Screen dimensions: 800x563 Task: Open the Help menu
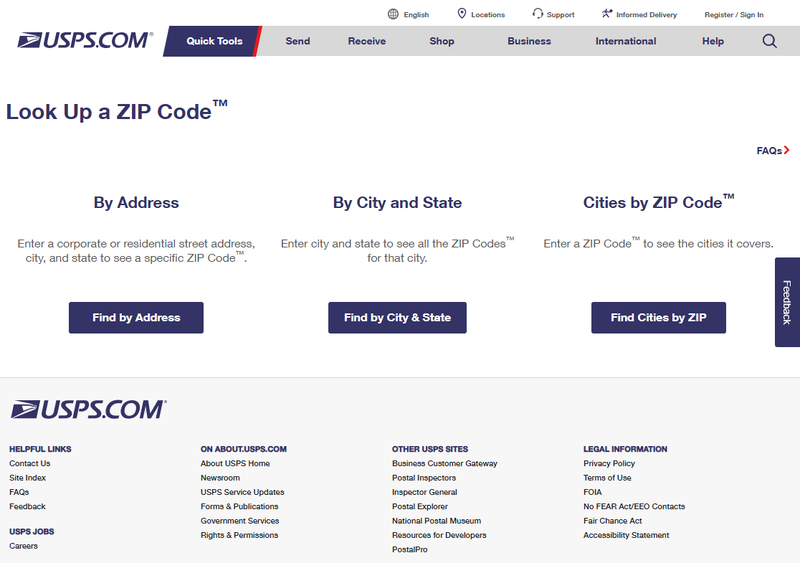(713, 41)
